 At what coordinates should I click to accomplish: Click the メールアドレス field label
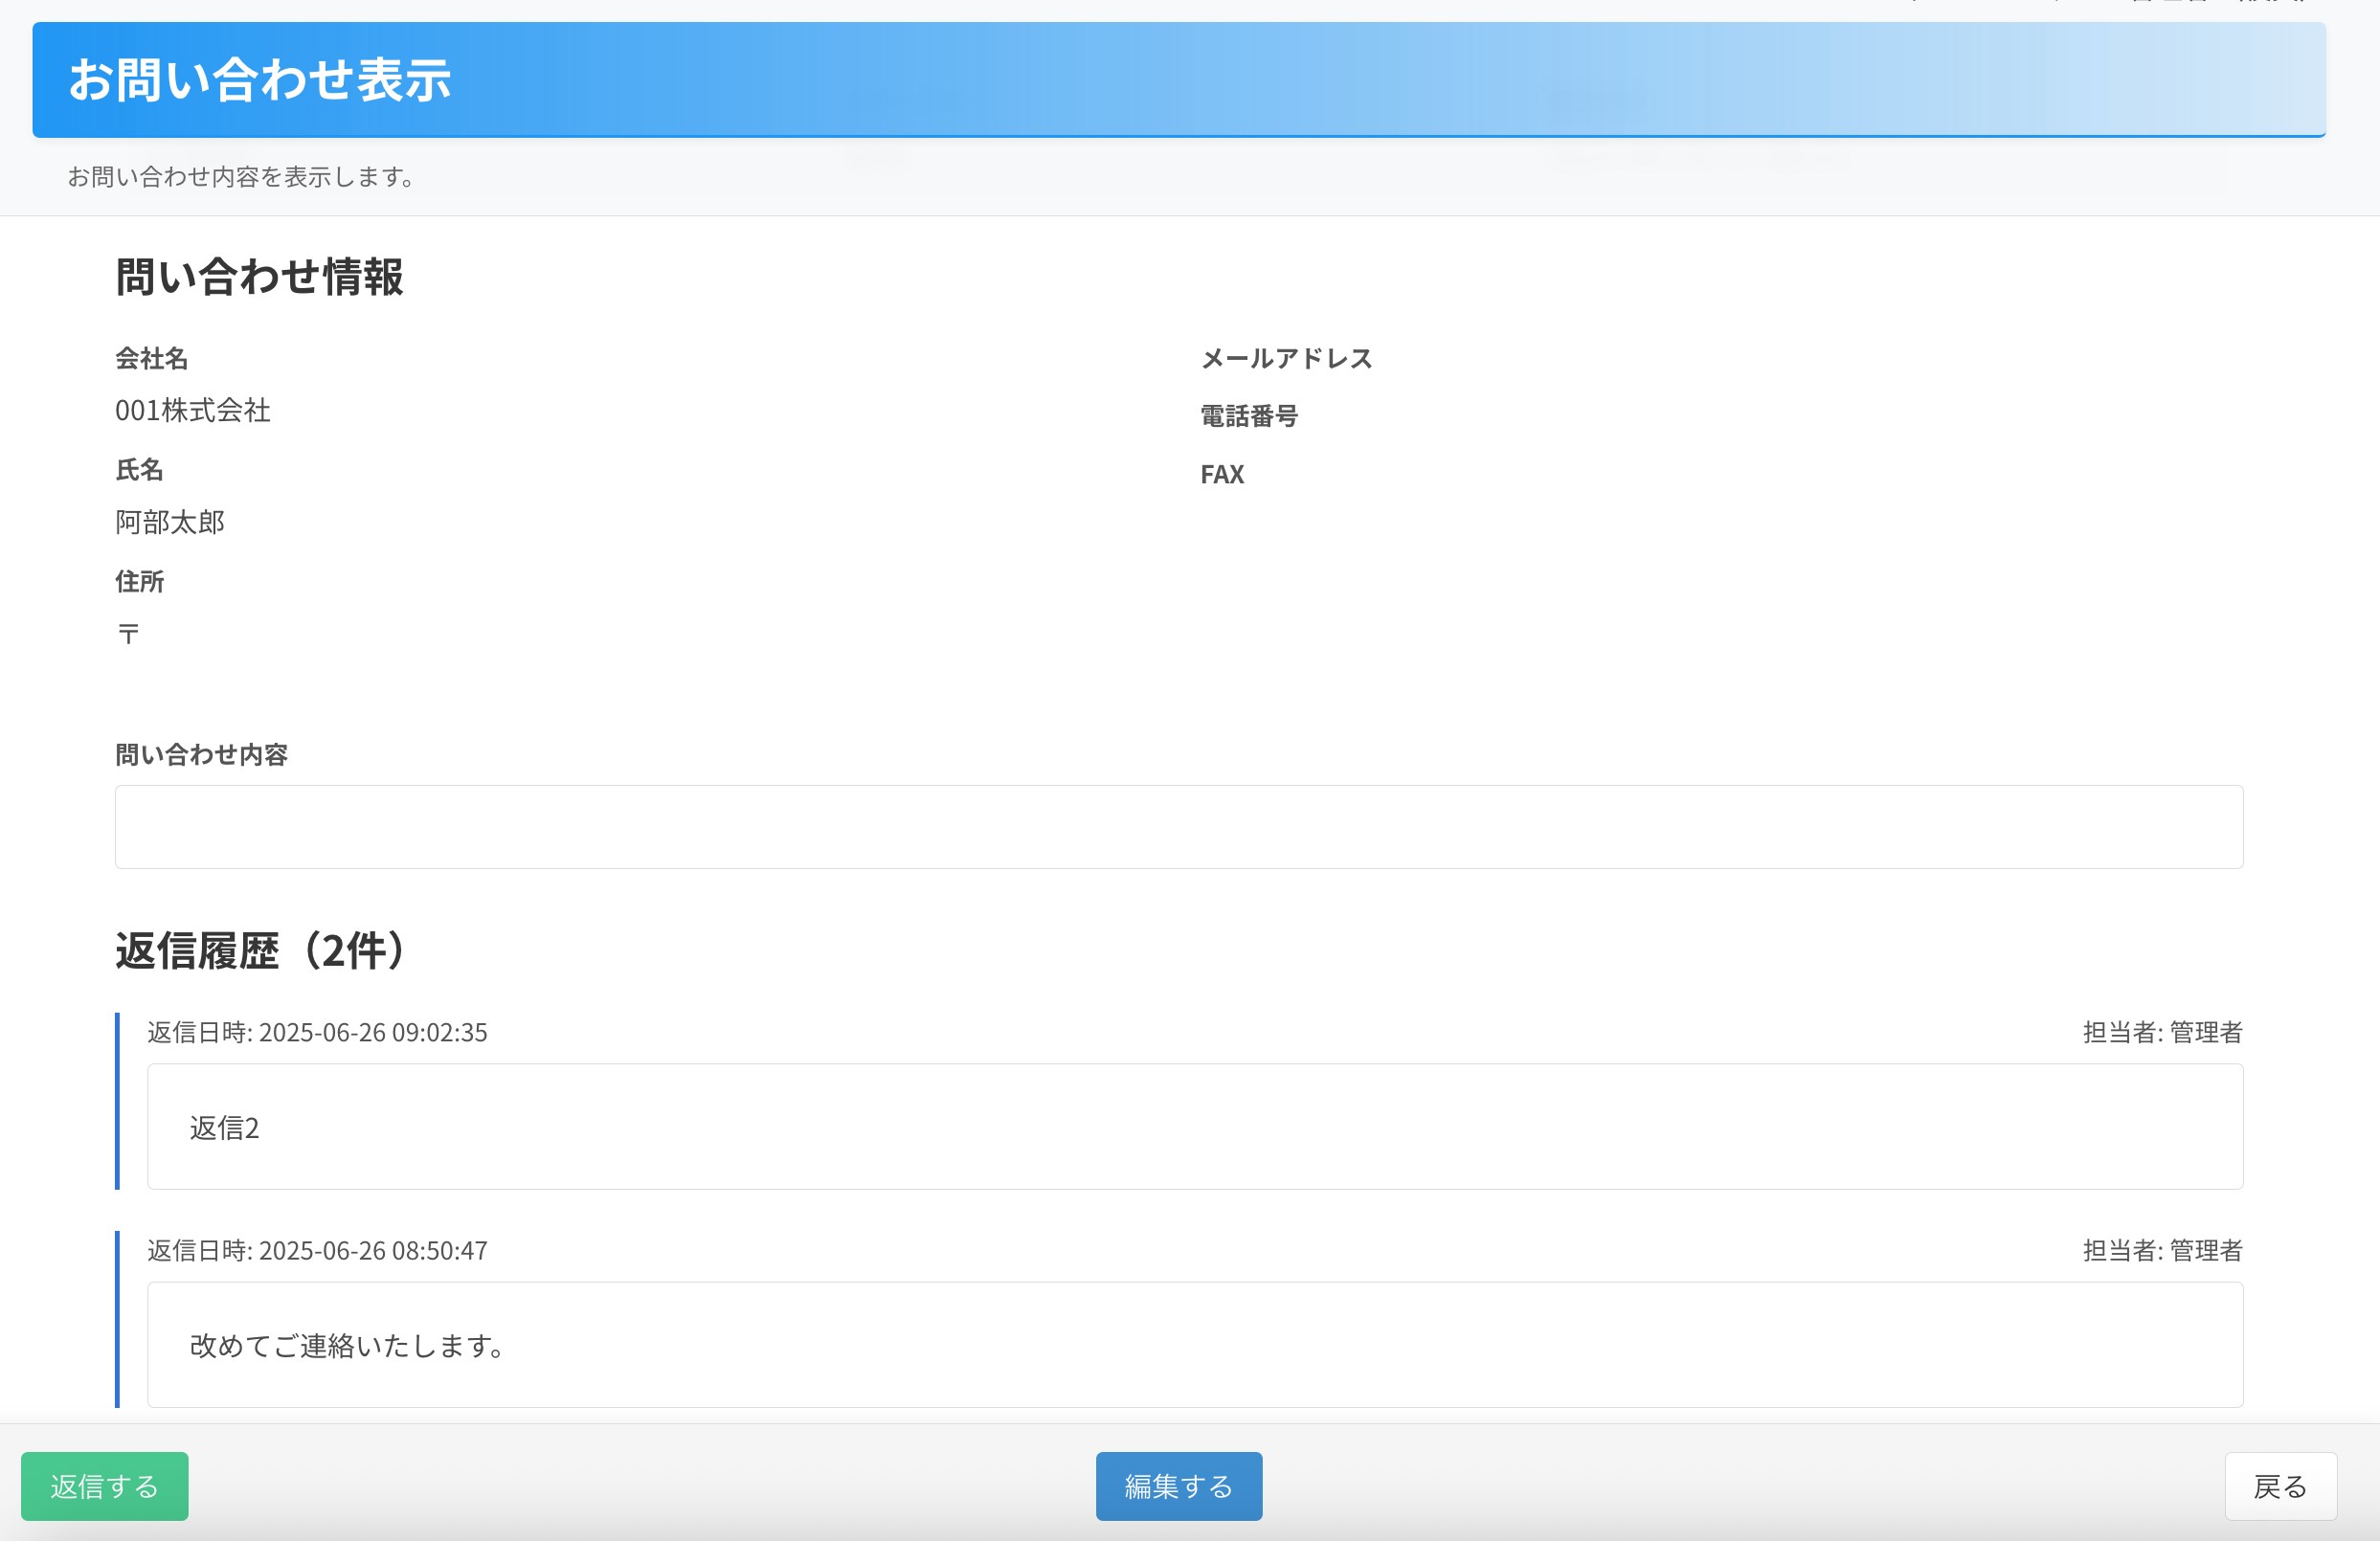coord(1286,358)
